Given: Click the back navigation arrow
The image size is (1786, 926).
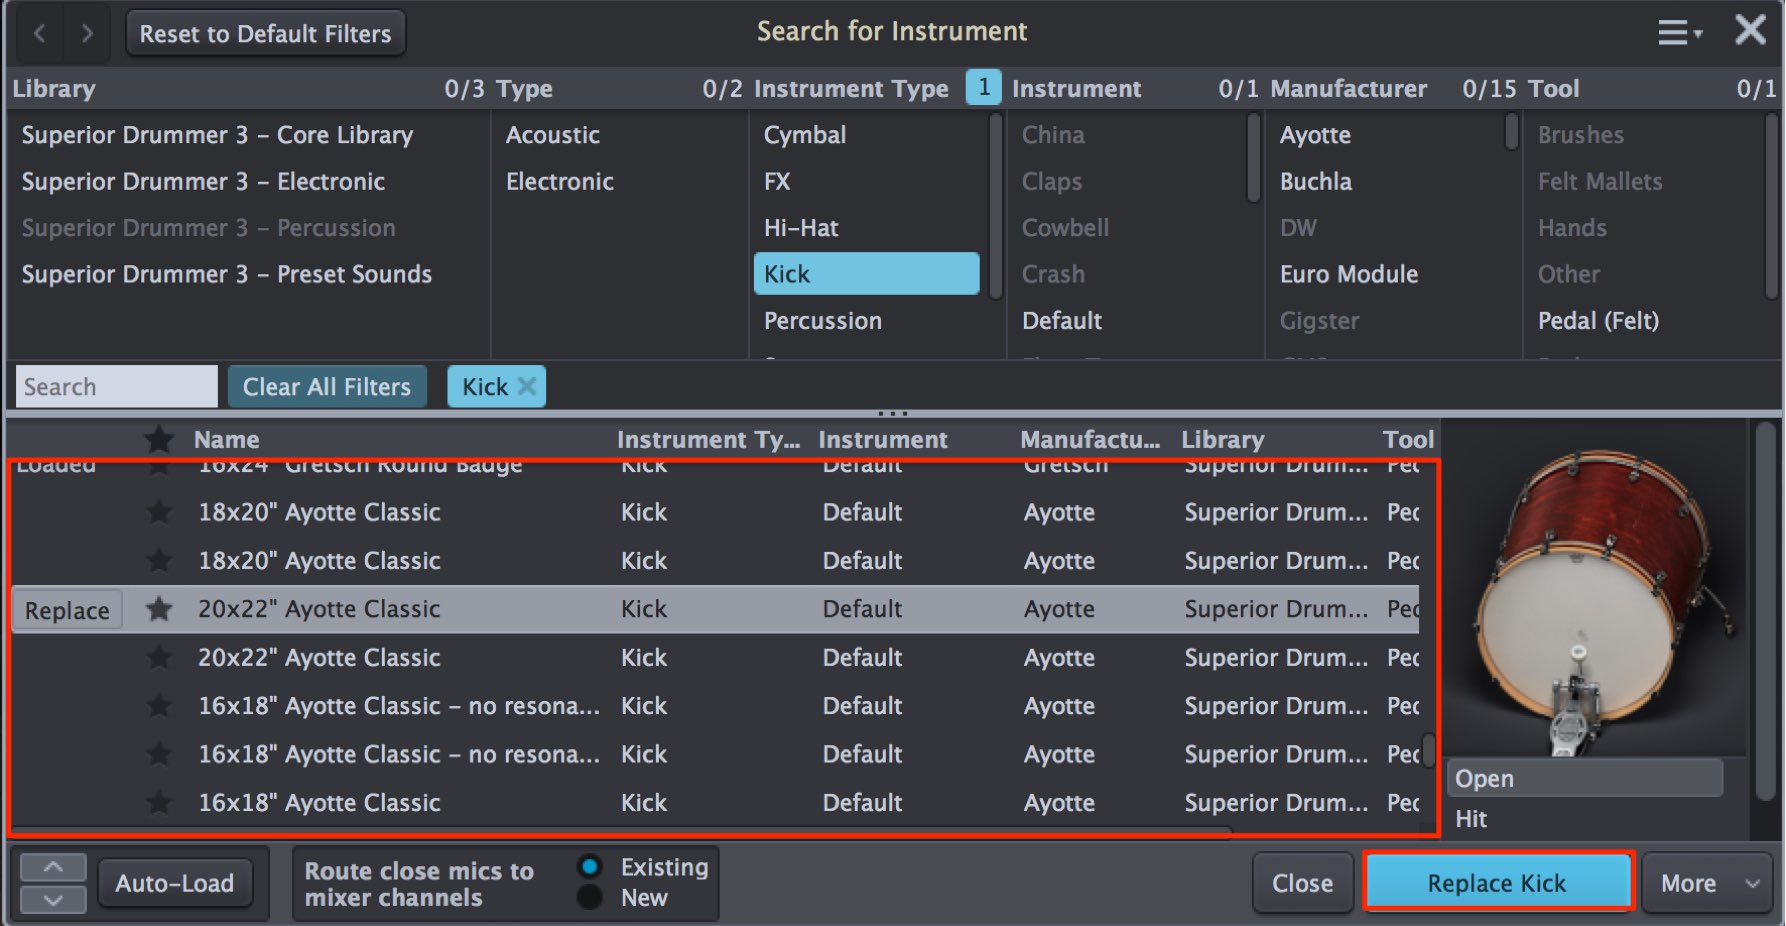Looking at the screenshot, I should coord(40,34).
